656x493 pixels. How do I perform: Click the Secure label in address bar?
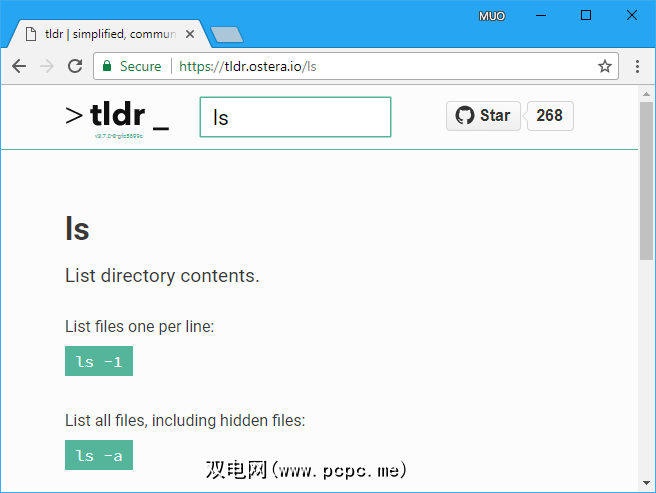pos(141,66)
